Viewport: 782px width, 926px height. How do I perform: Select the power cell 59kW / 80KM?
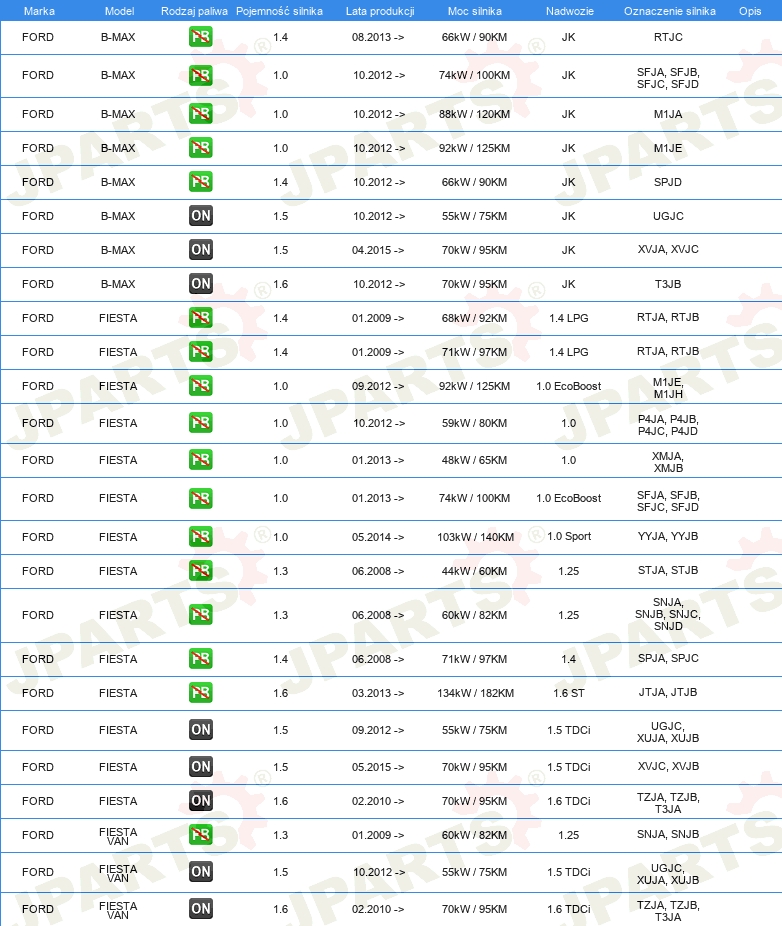(474, 423)
